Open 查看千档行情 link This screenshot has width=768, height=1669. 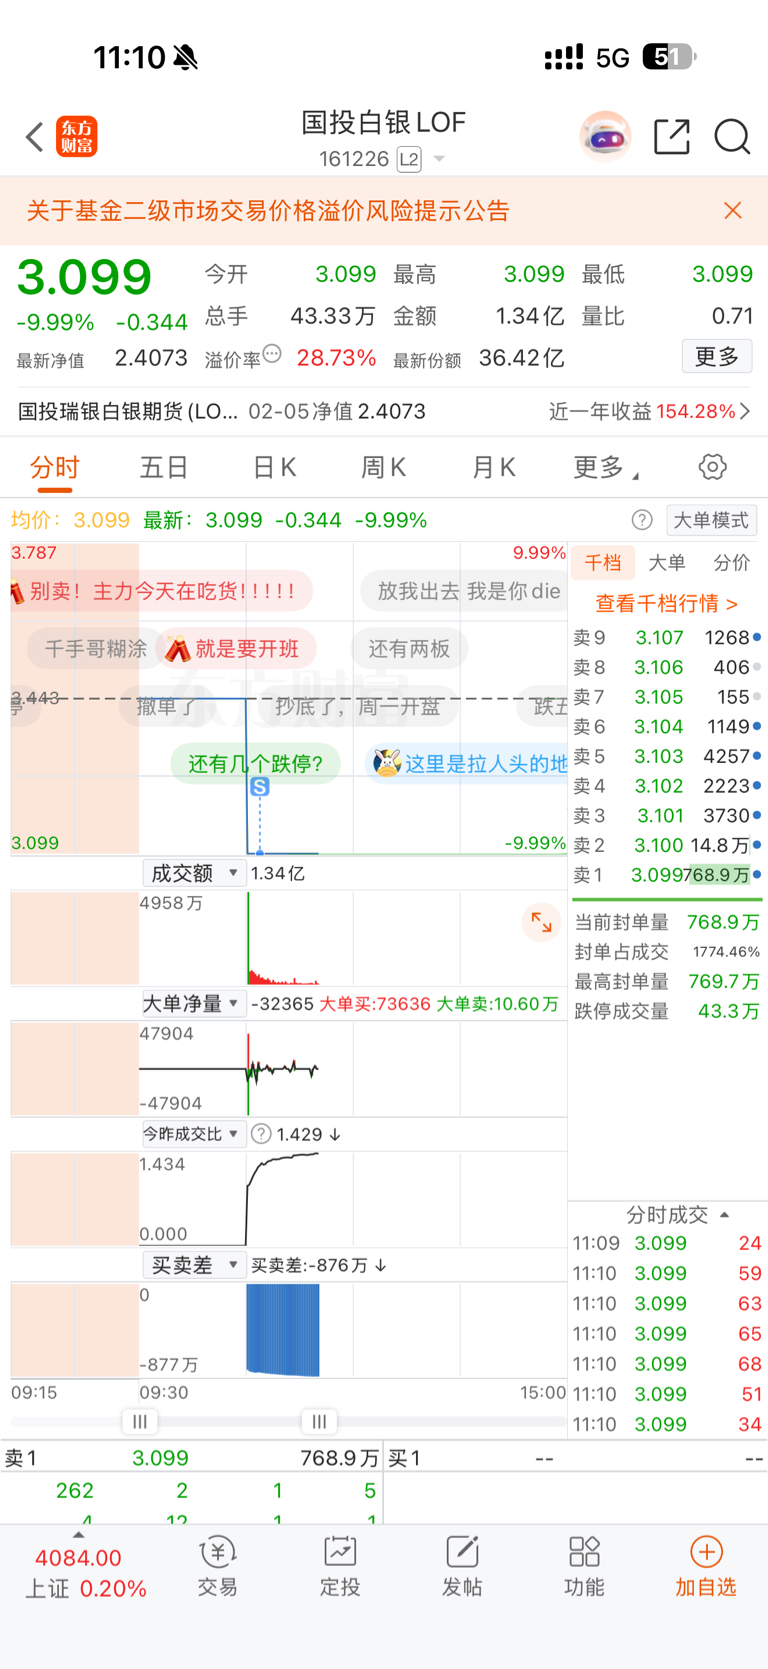(x=666, y=603)
